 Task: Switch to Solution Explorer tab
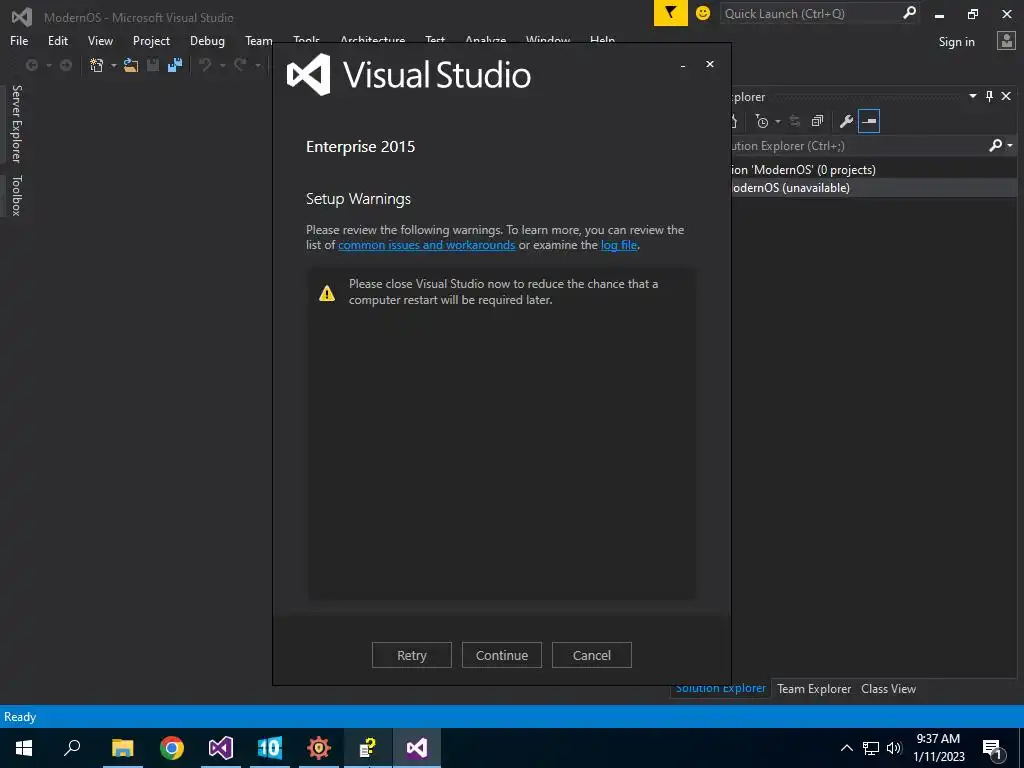(x=720, y=688)
